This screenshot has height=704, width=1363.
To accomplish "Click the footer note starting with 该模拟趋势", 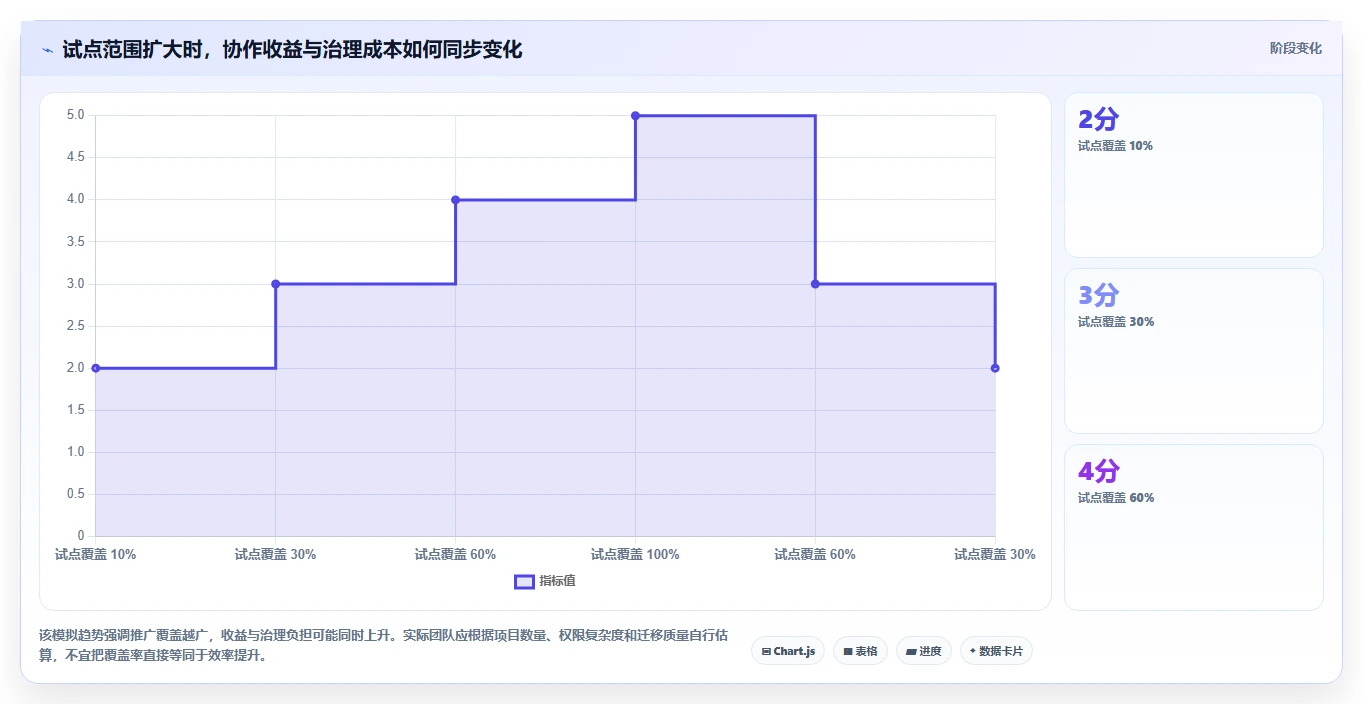I will [384, 646].
